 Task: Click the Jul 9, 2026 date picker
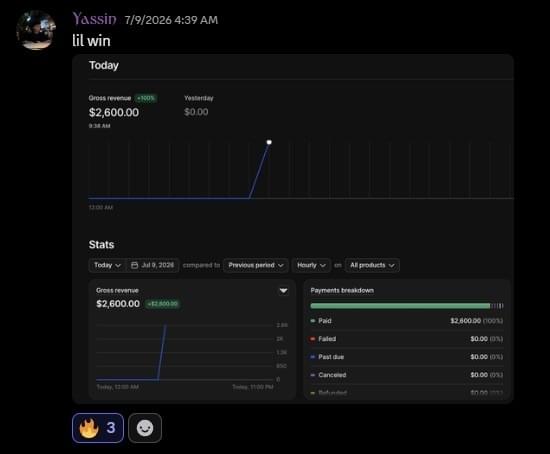(153, 265)
